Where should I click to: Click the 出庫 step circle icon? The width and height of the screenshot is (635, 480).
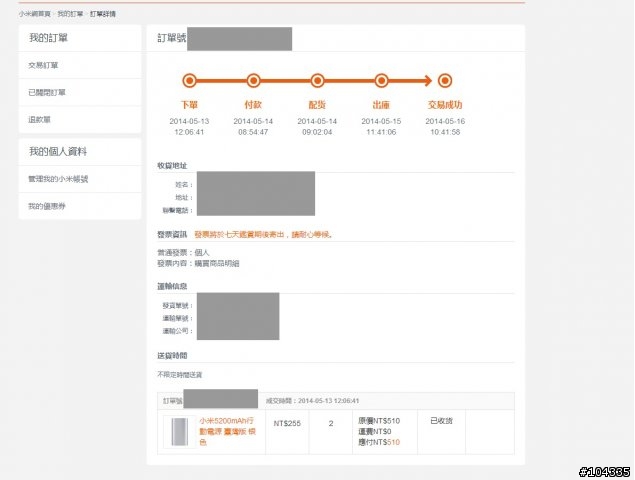tap(381, 80)
